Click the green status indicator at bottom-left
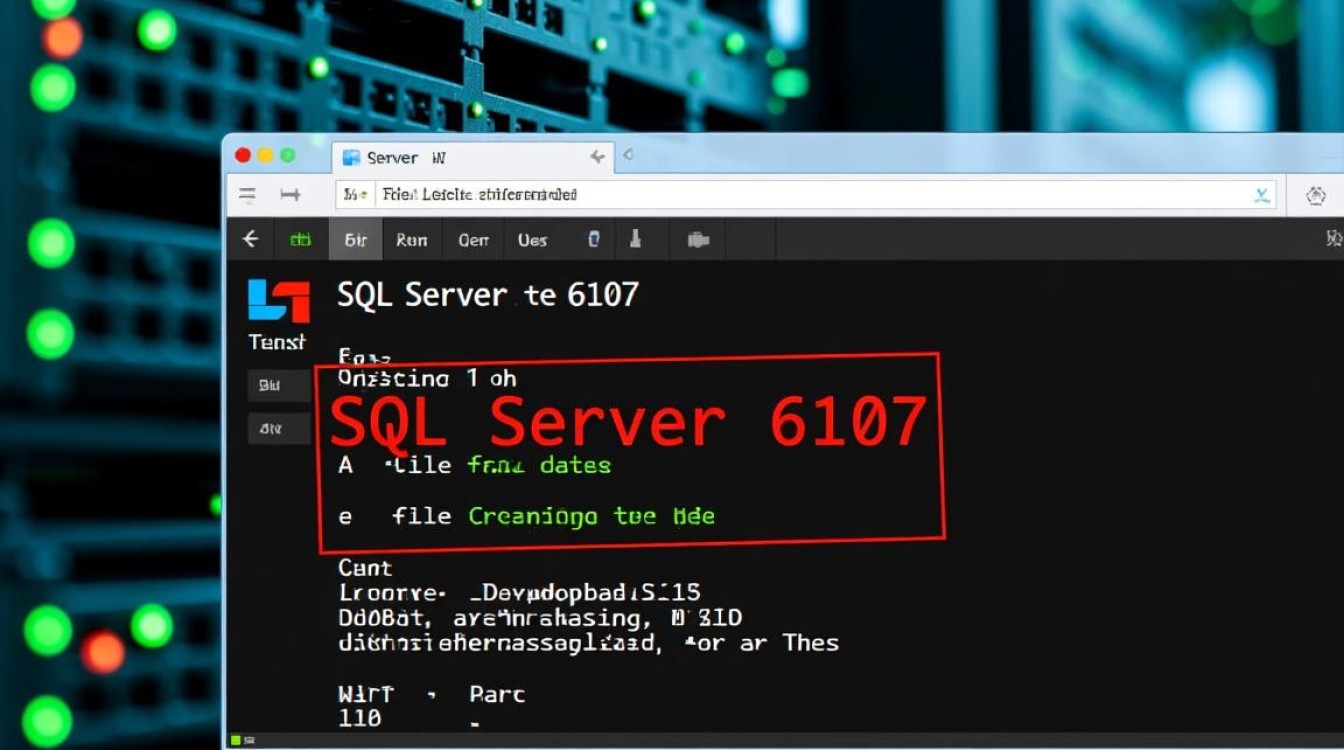Screen dimensions: 1344x750 click(x=237, y=740)
